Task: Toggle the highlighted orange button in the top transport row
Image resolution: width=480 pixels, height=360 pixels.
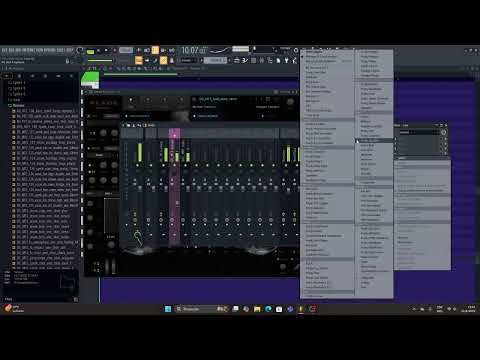Action: 155,50
